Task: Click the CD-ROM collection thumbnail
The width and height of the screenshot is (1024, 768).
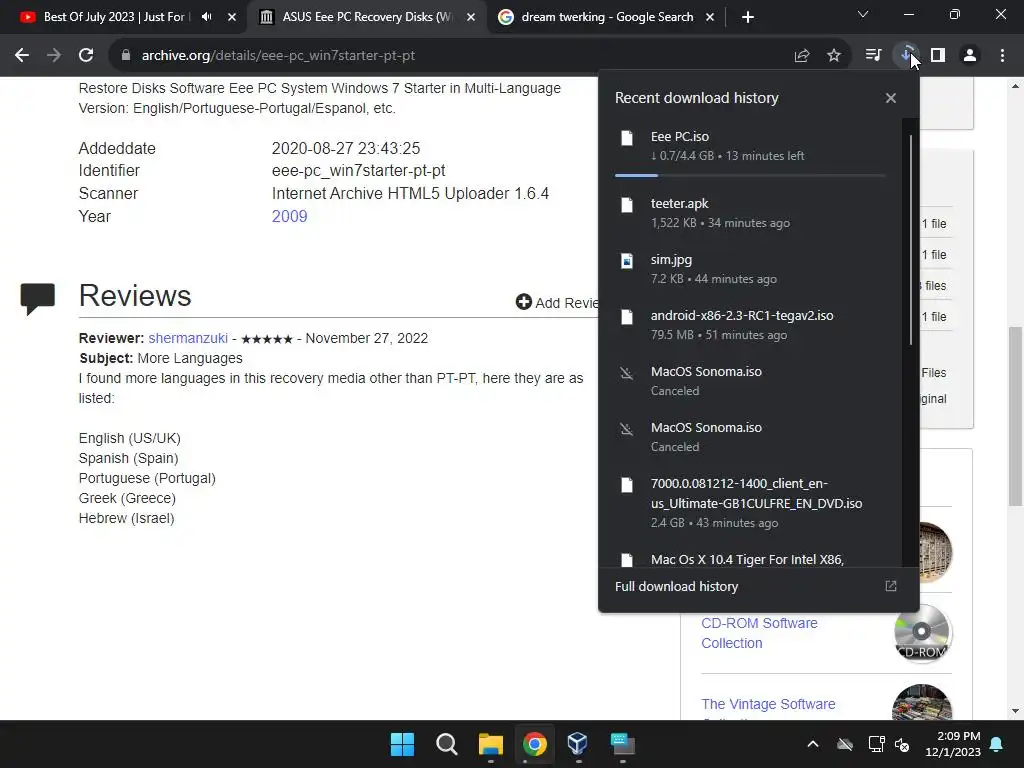Action: tap(921, 633)
